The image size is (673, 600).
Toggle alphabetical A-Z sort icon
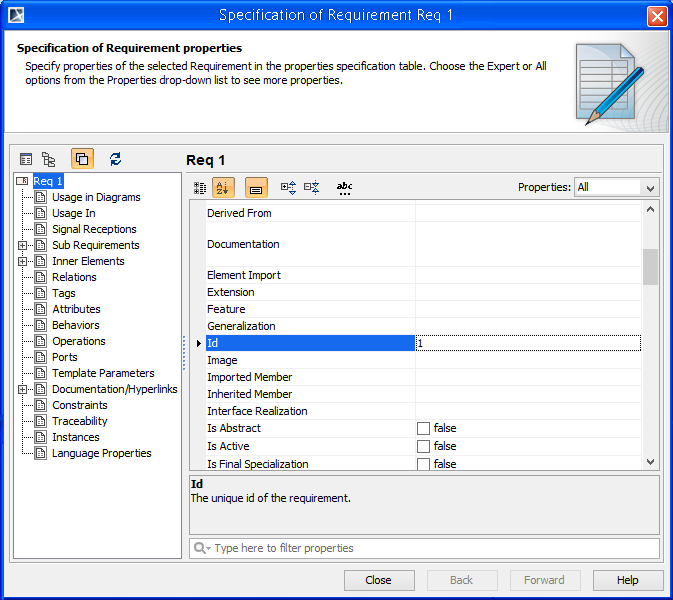(223, 187)
